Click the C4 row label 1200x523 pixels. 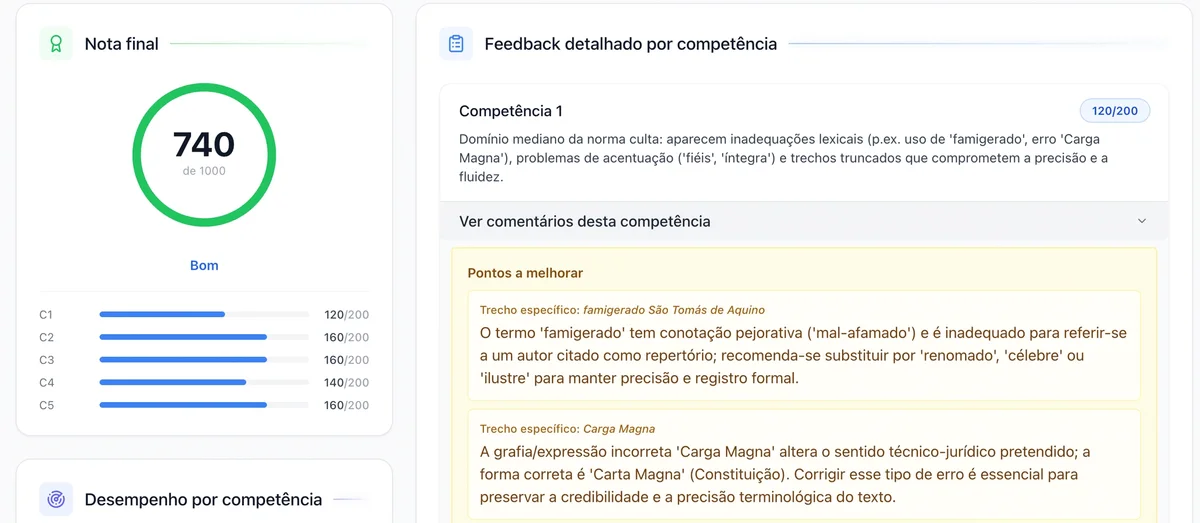tap(46, 382)
